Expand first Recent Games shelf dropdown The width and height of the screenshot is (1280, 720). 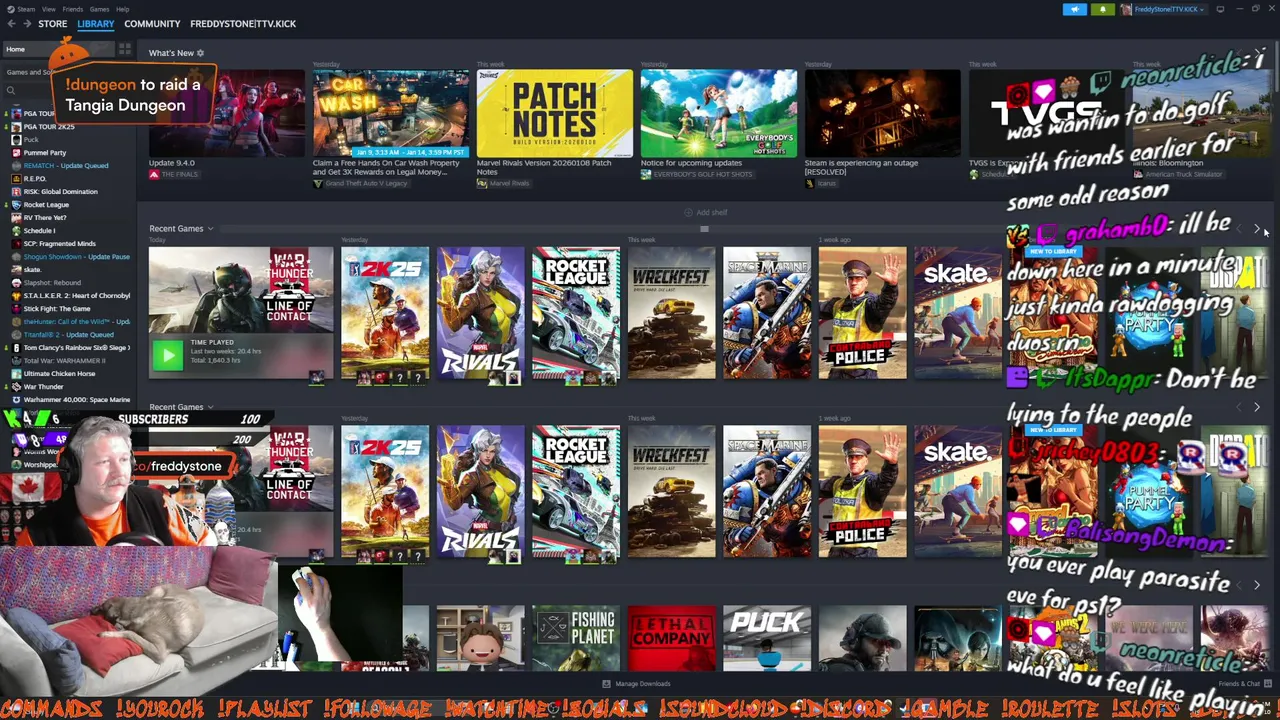[210, 229]
